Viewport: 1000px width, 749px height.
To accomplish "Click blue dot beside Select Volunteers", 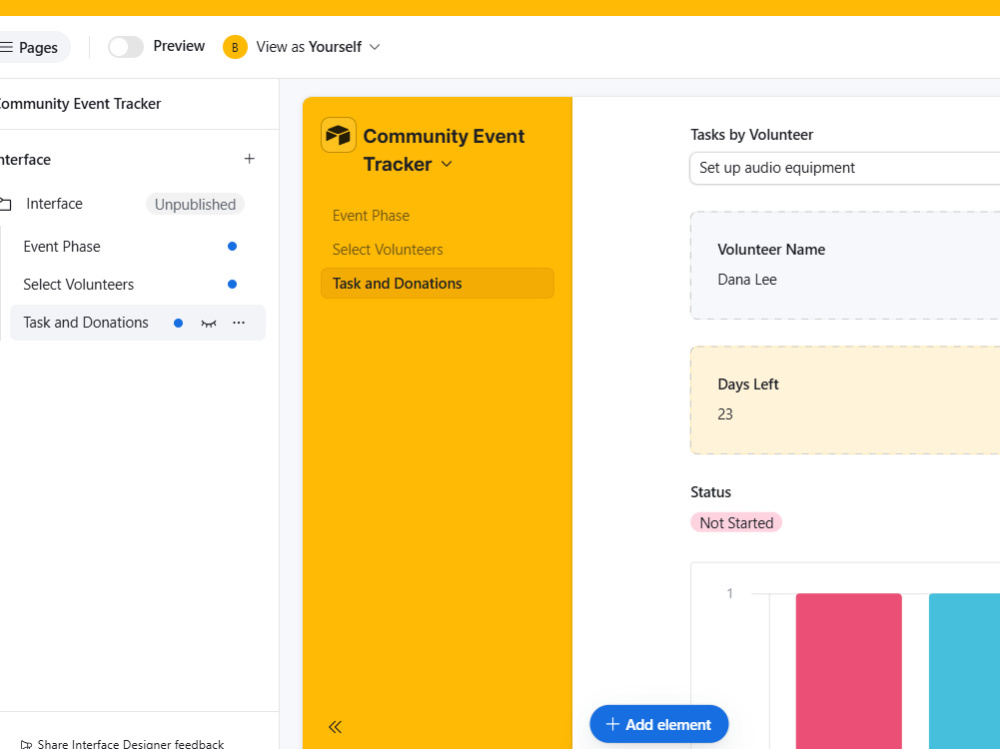I will pos(232,285).
